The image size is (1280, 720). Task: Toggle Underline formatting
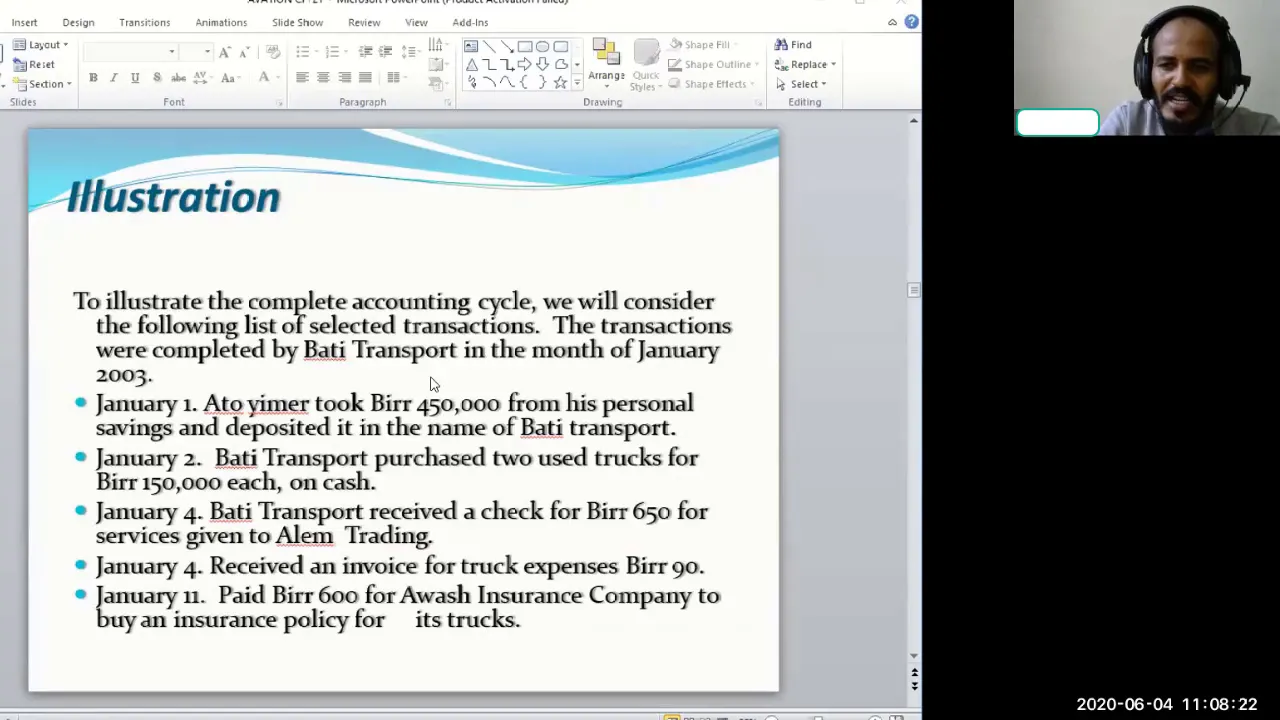pyautogui.click(x=135, y=77)
